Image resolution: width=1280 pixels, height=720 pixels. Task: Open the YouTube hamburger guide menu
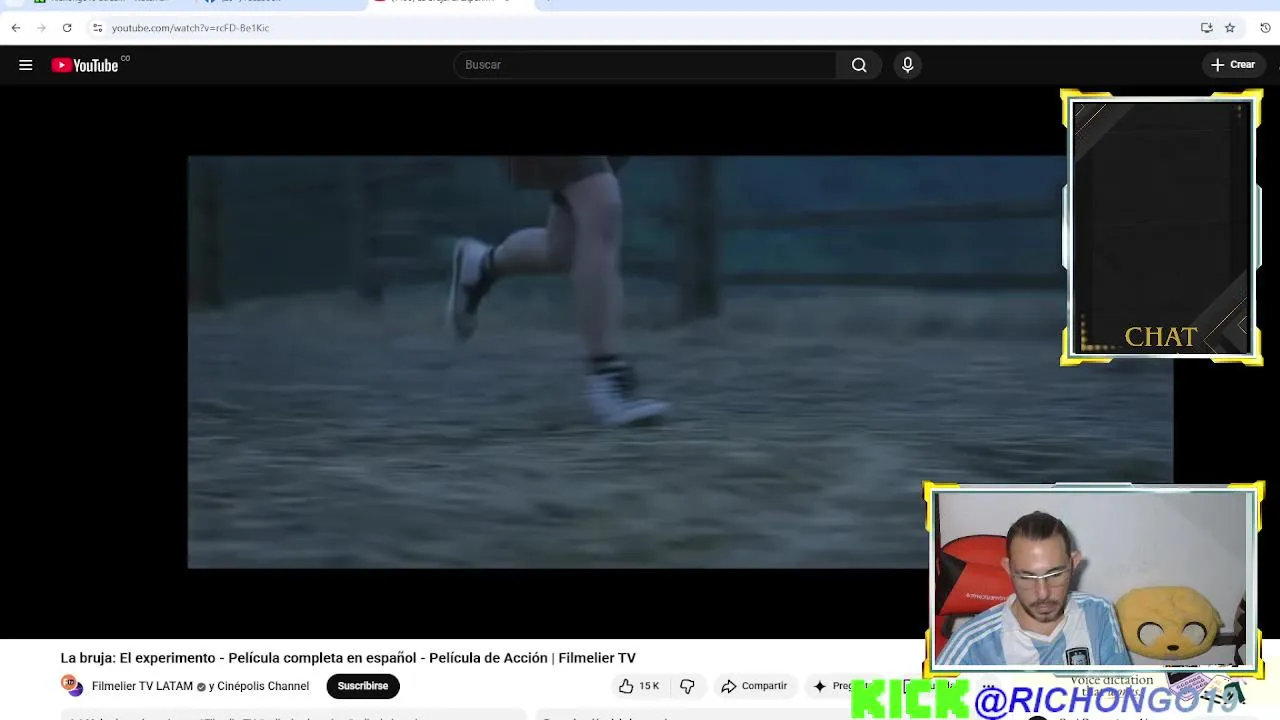pyautogui.click(x=26, y=65)
